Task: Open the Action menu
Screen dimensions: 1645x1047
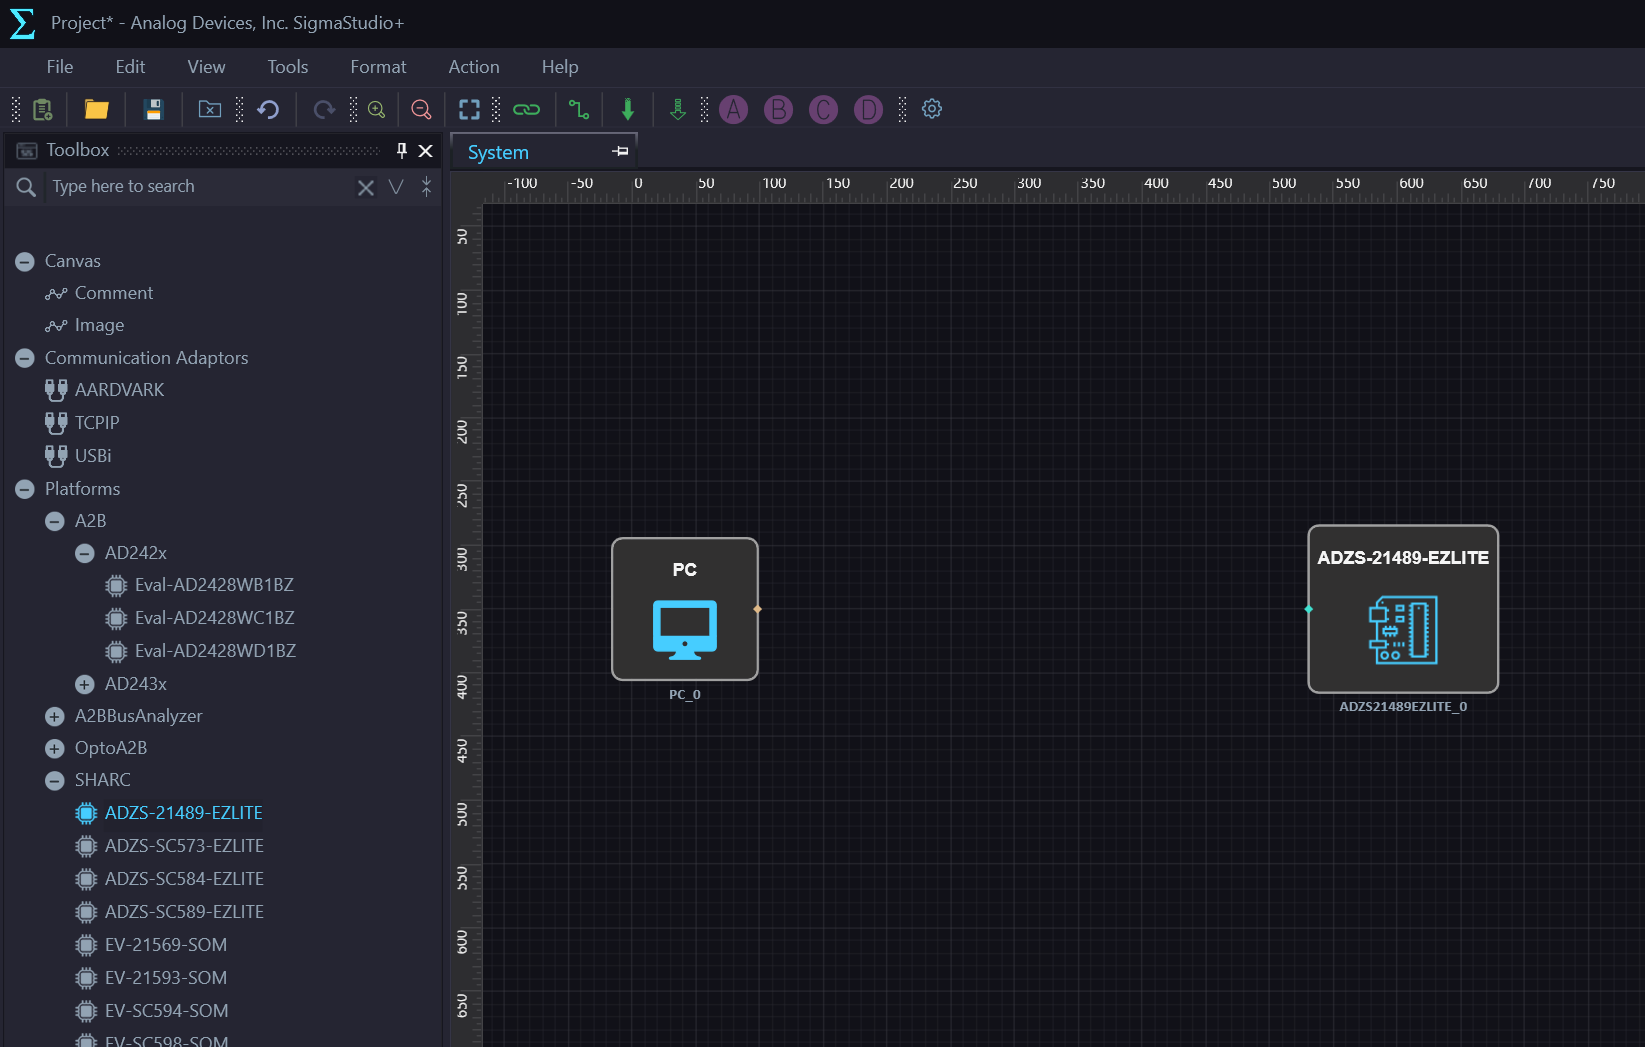Action: [x=474, y=67]
